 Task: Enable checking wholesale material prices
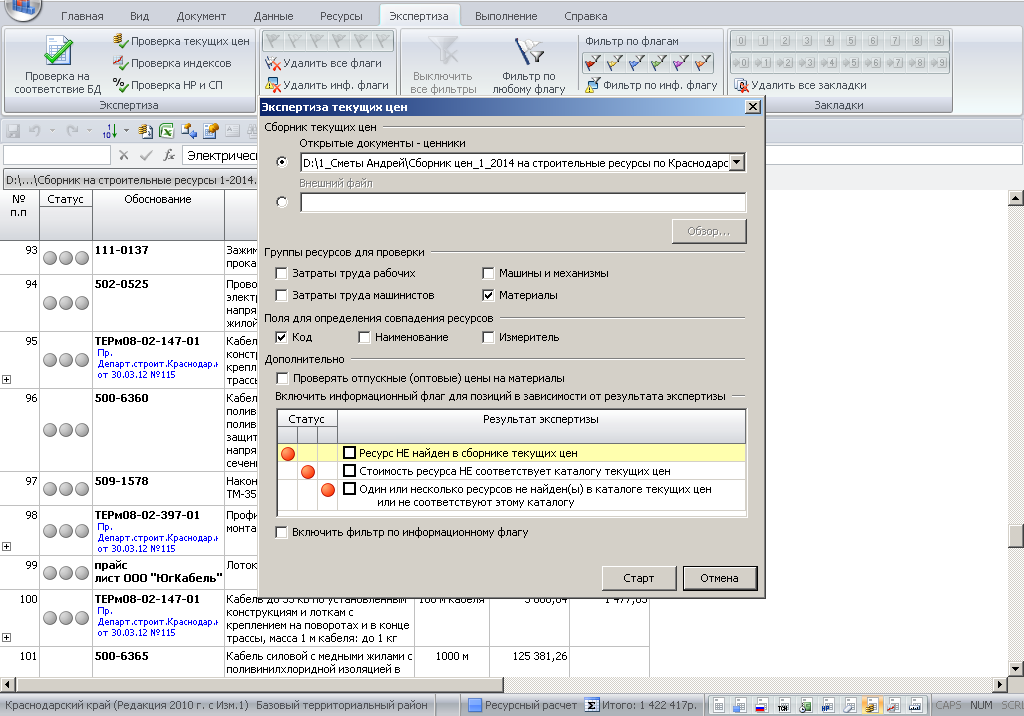click(282, 378)
